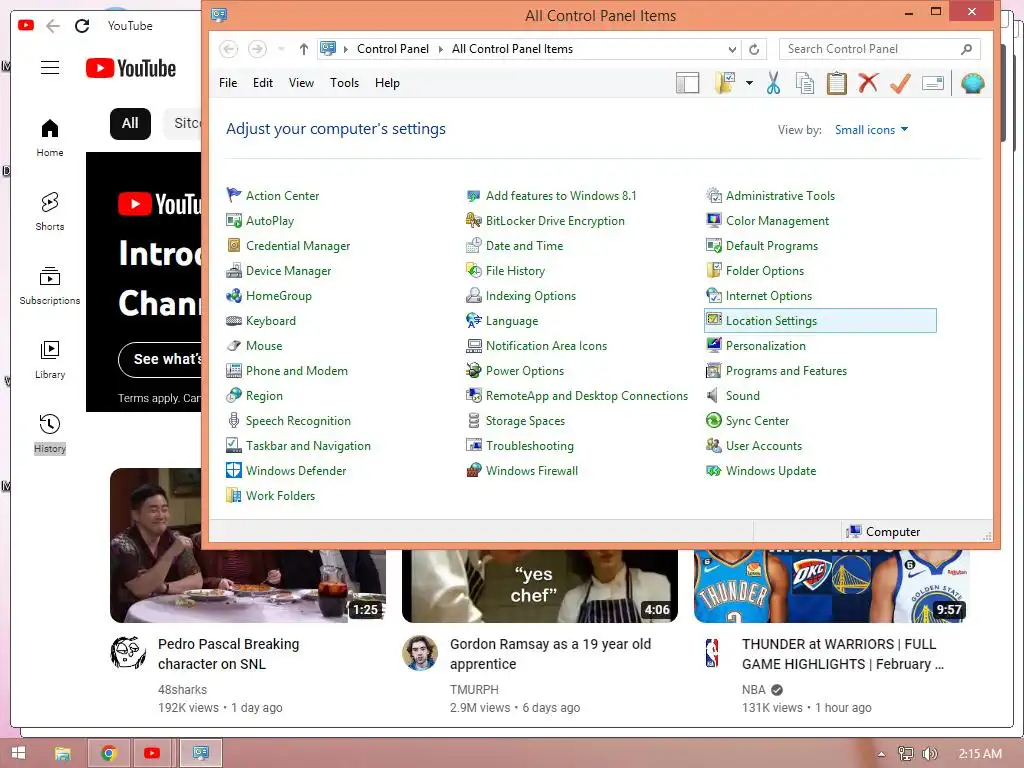The height and width of the screenshot is (768, 1024).
Task: Open Action Center
Action: pos(282,196)
